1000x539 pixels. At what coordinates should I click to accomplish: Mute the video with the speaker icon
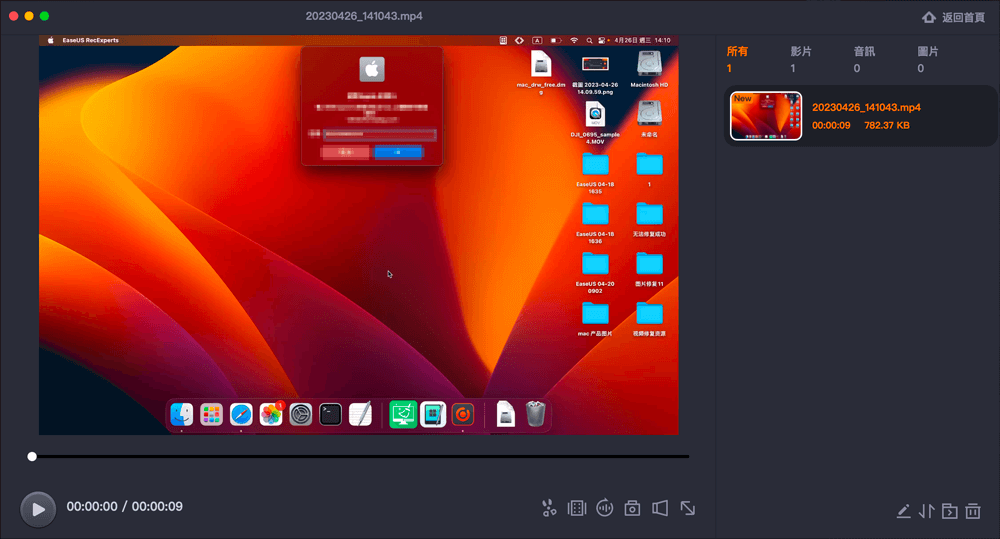point(660,508)
